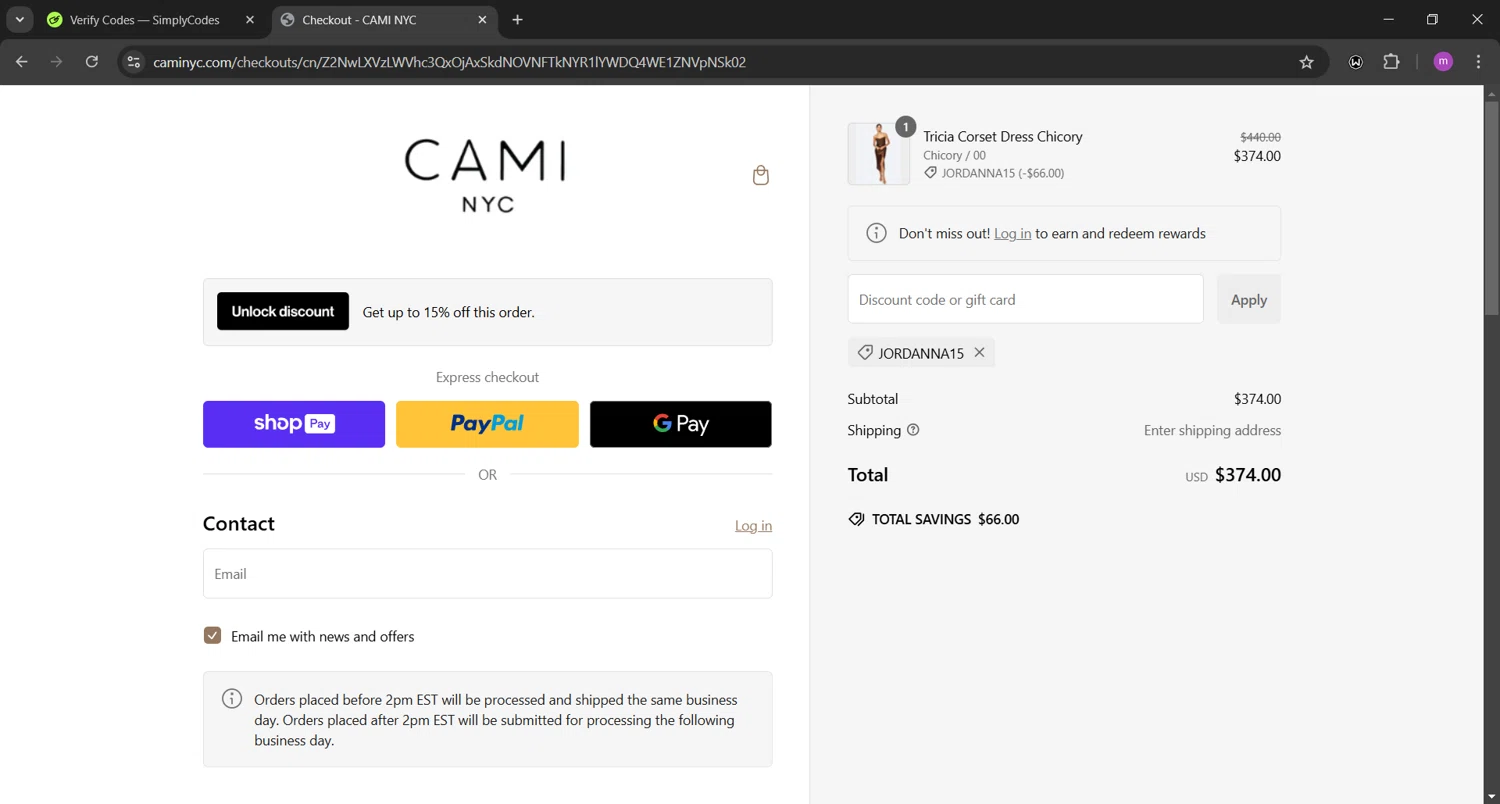Click the Tricia Corset Dress Chicory title
The image size is (1500, 804).
click(1003, 136)
